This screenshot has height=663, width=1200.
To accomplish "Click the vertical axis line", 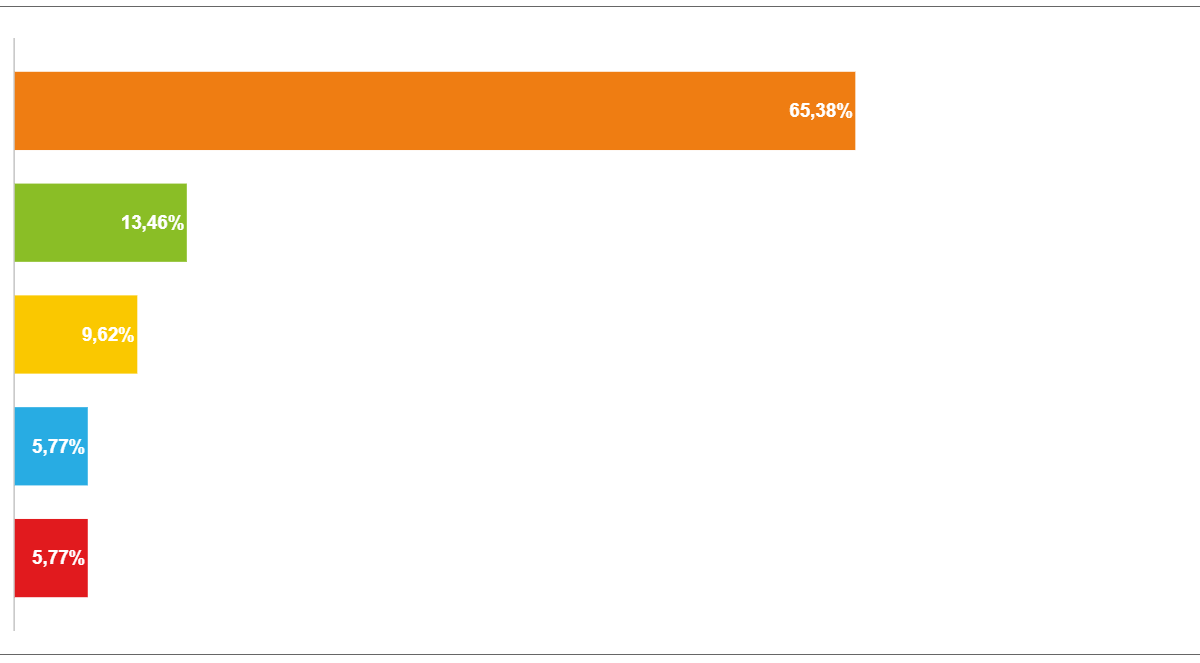I will pos(14,335).
